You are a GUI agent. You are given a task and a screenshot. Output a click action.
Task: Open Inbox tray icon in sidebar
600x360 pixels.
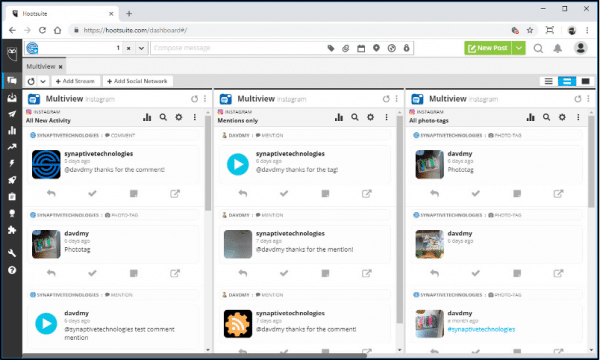point(12,97)
